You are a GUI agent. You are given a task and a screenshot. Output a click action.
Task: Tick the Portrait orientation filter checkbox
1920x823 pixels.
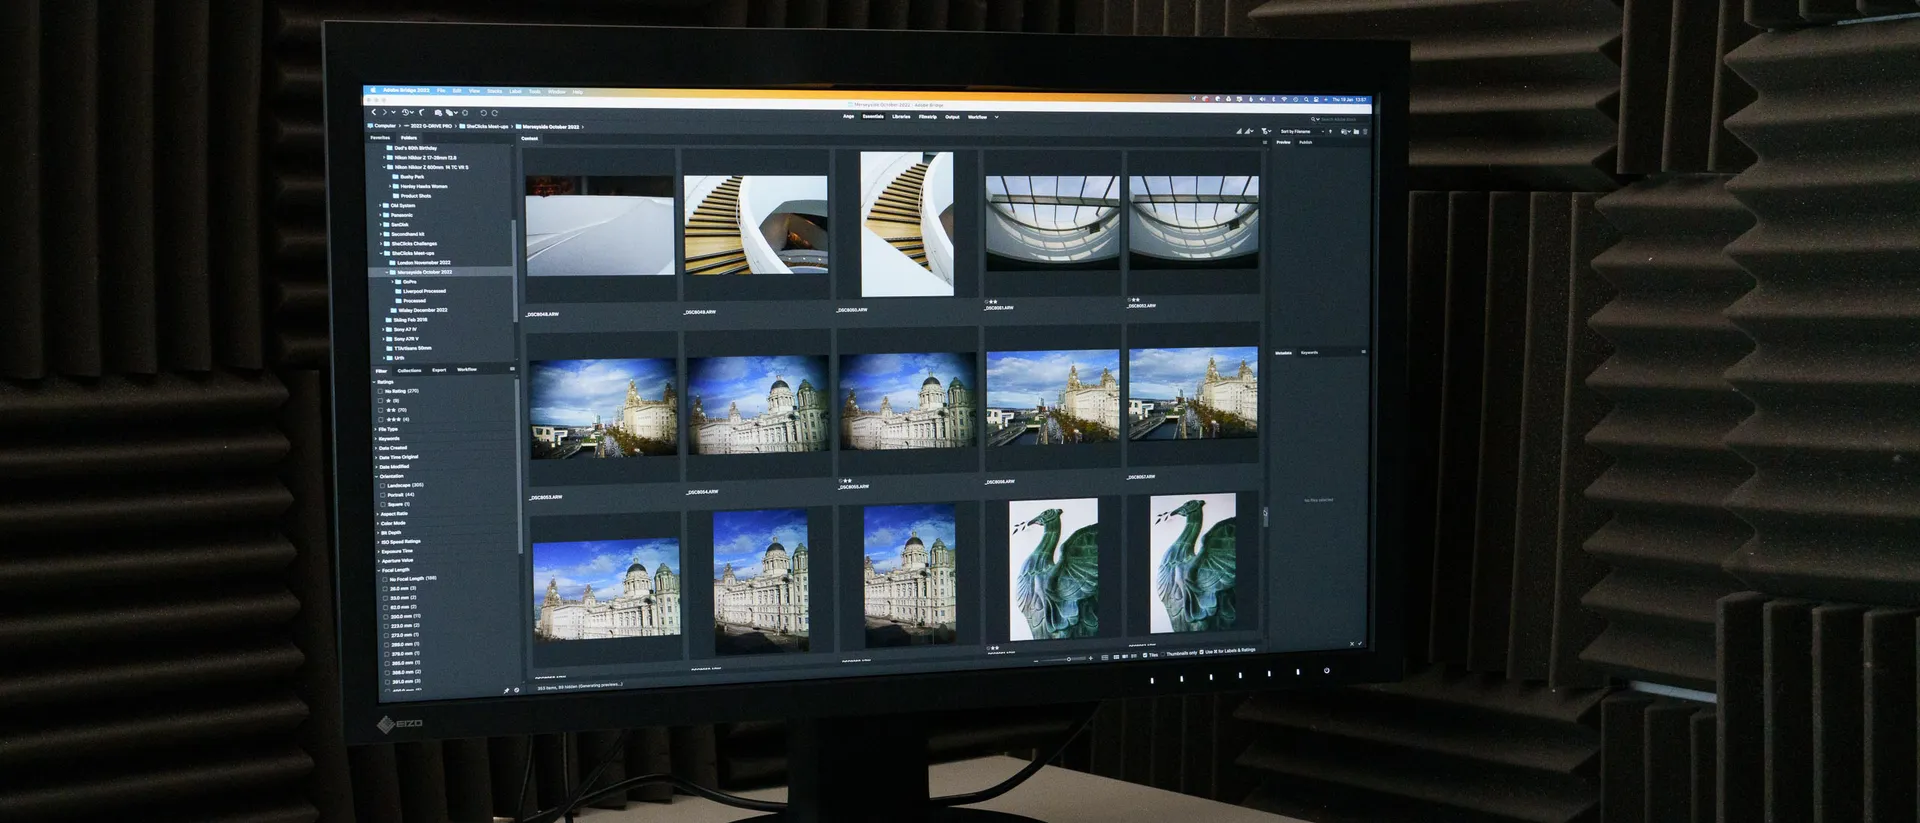coord(382,495)
